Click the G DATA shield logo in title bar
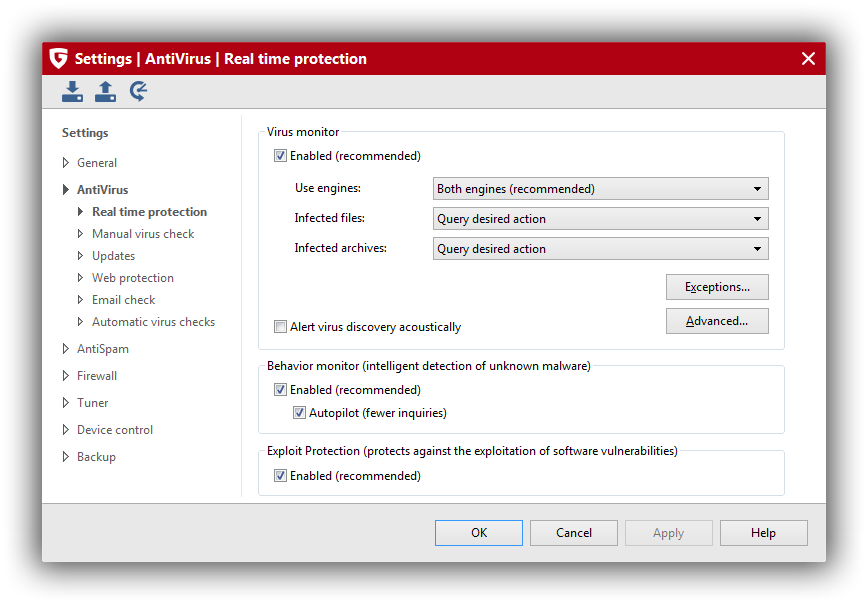This screenshot has width=868, height=604. tap(59, 58)
